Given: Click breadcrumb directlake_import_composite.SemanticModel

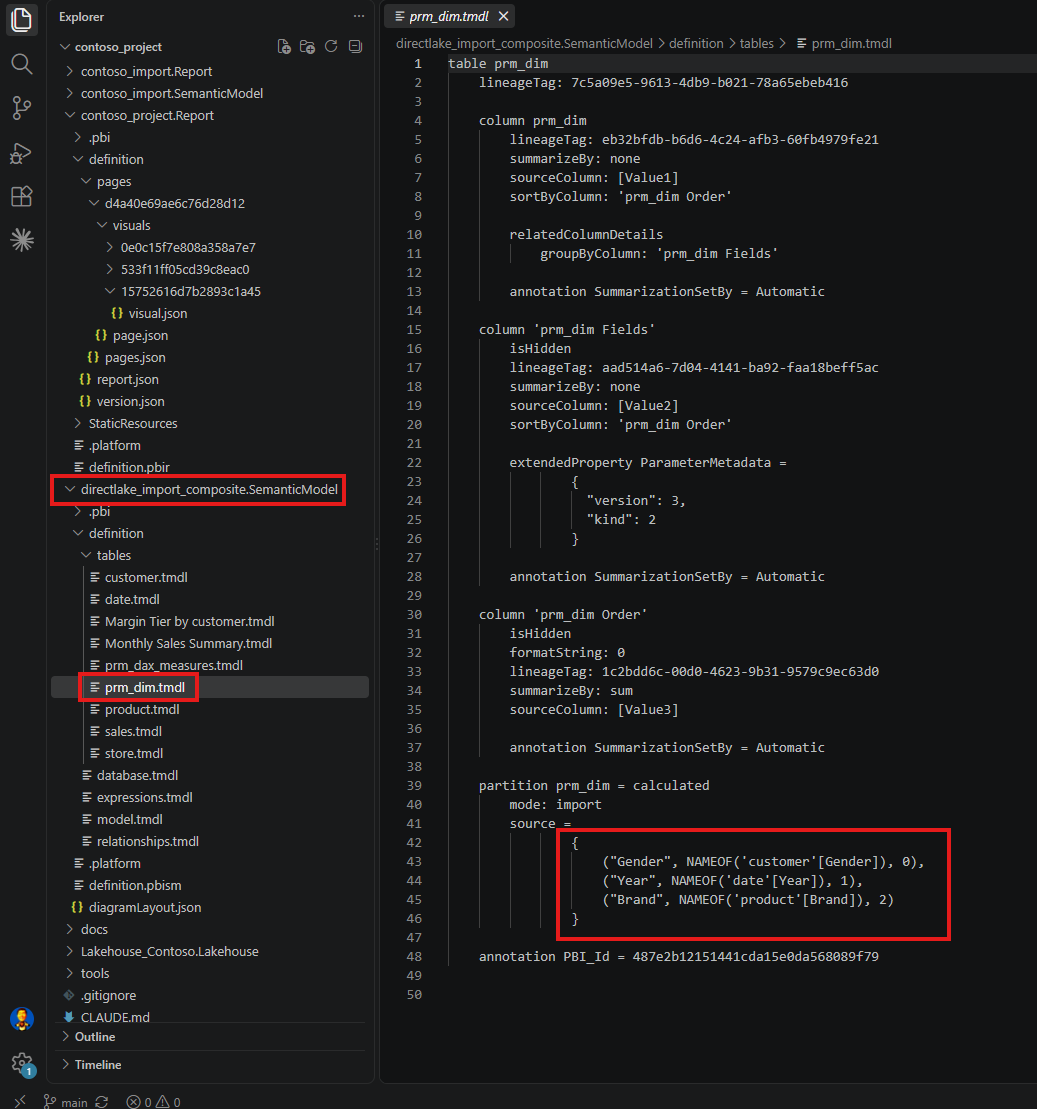Looking at the screenshot, I should [x=524, y=43].
